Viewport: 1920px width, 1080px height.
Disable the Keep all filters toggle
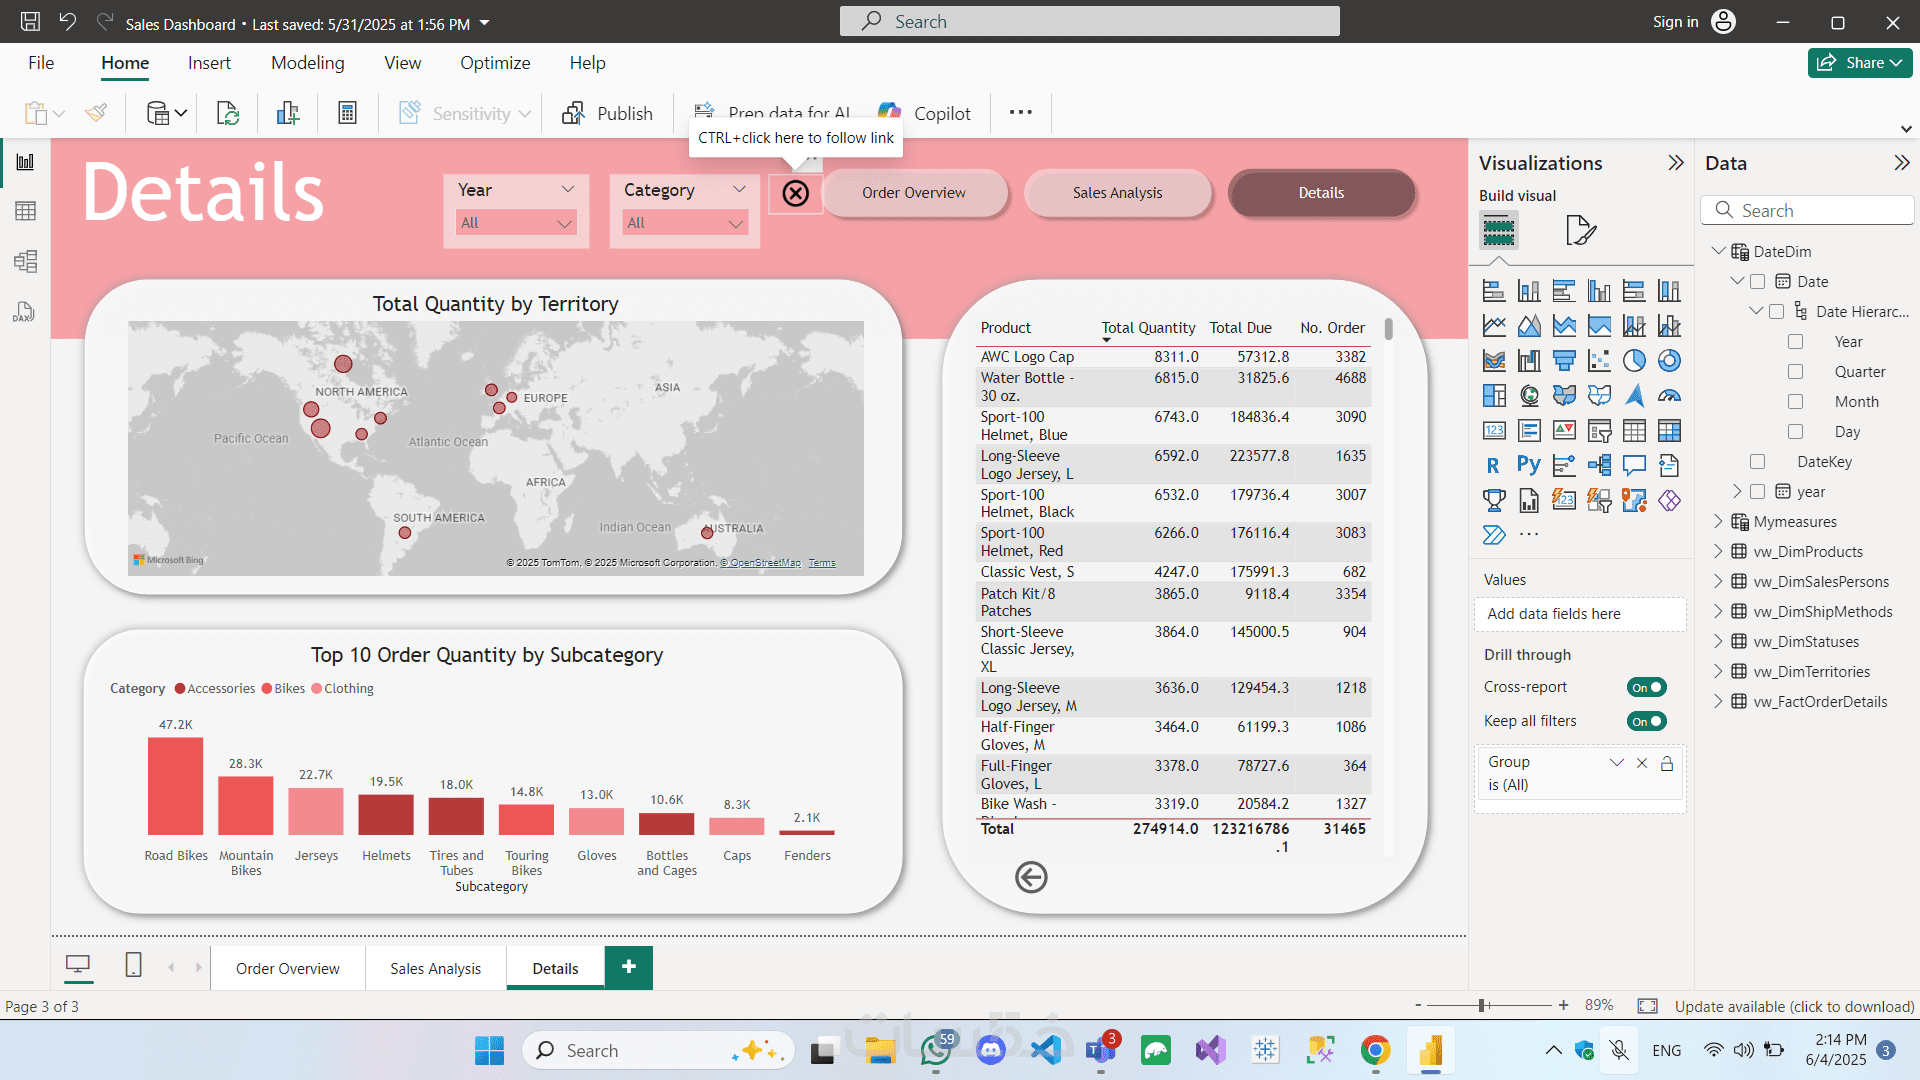pos(1646,721)
